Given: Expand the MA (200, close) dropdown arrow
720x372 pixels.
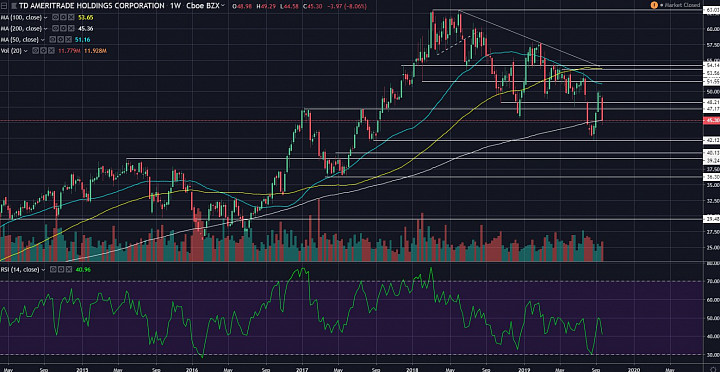Looking at the screenshot, I should 45,28.
